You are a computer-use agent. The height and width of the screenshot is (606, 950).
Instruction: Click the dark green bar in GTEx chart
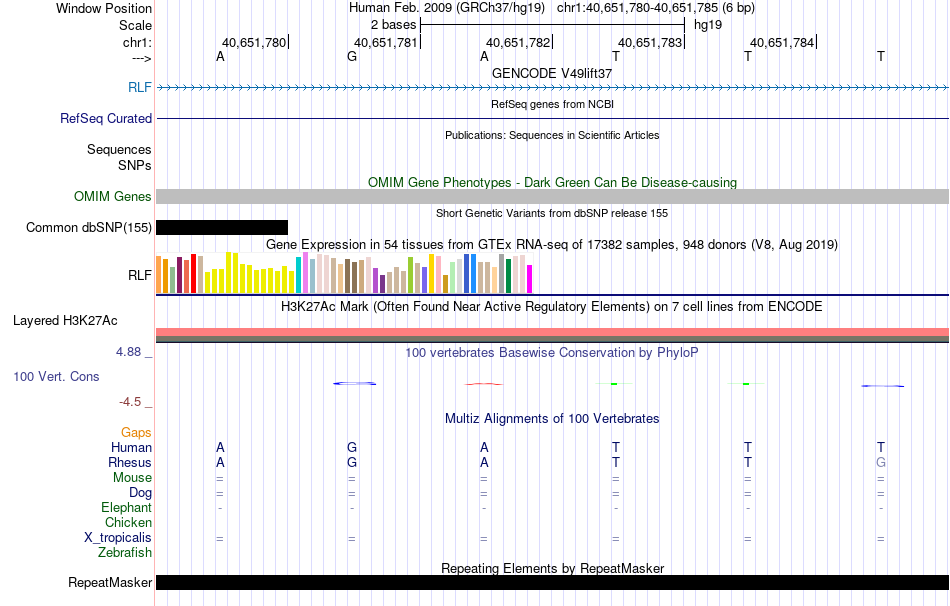(509, 276)
